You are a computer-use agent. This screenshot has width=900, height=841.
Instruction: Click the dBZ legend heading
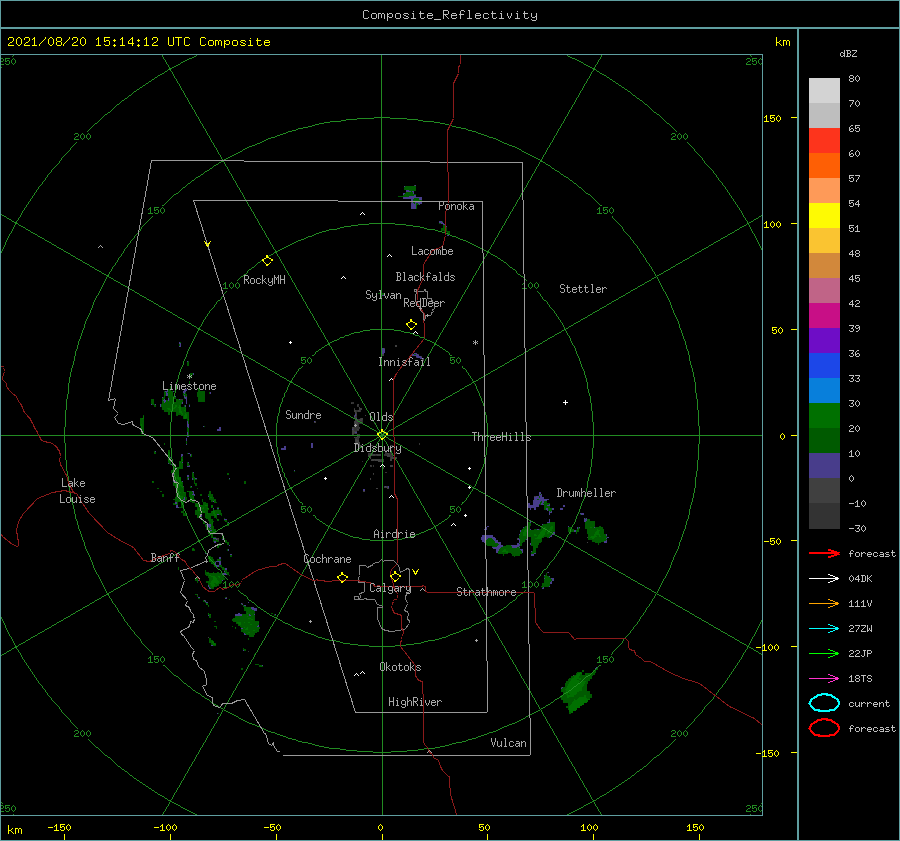point(848,53)
